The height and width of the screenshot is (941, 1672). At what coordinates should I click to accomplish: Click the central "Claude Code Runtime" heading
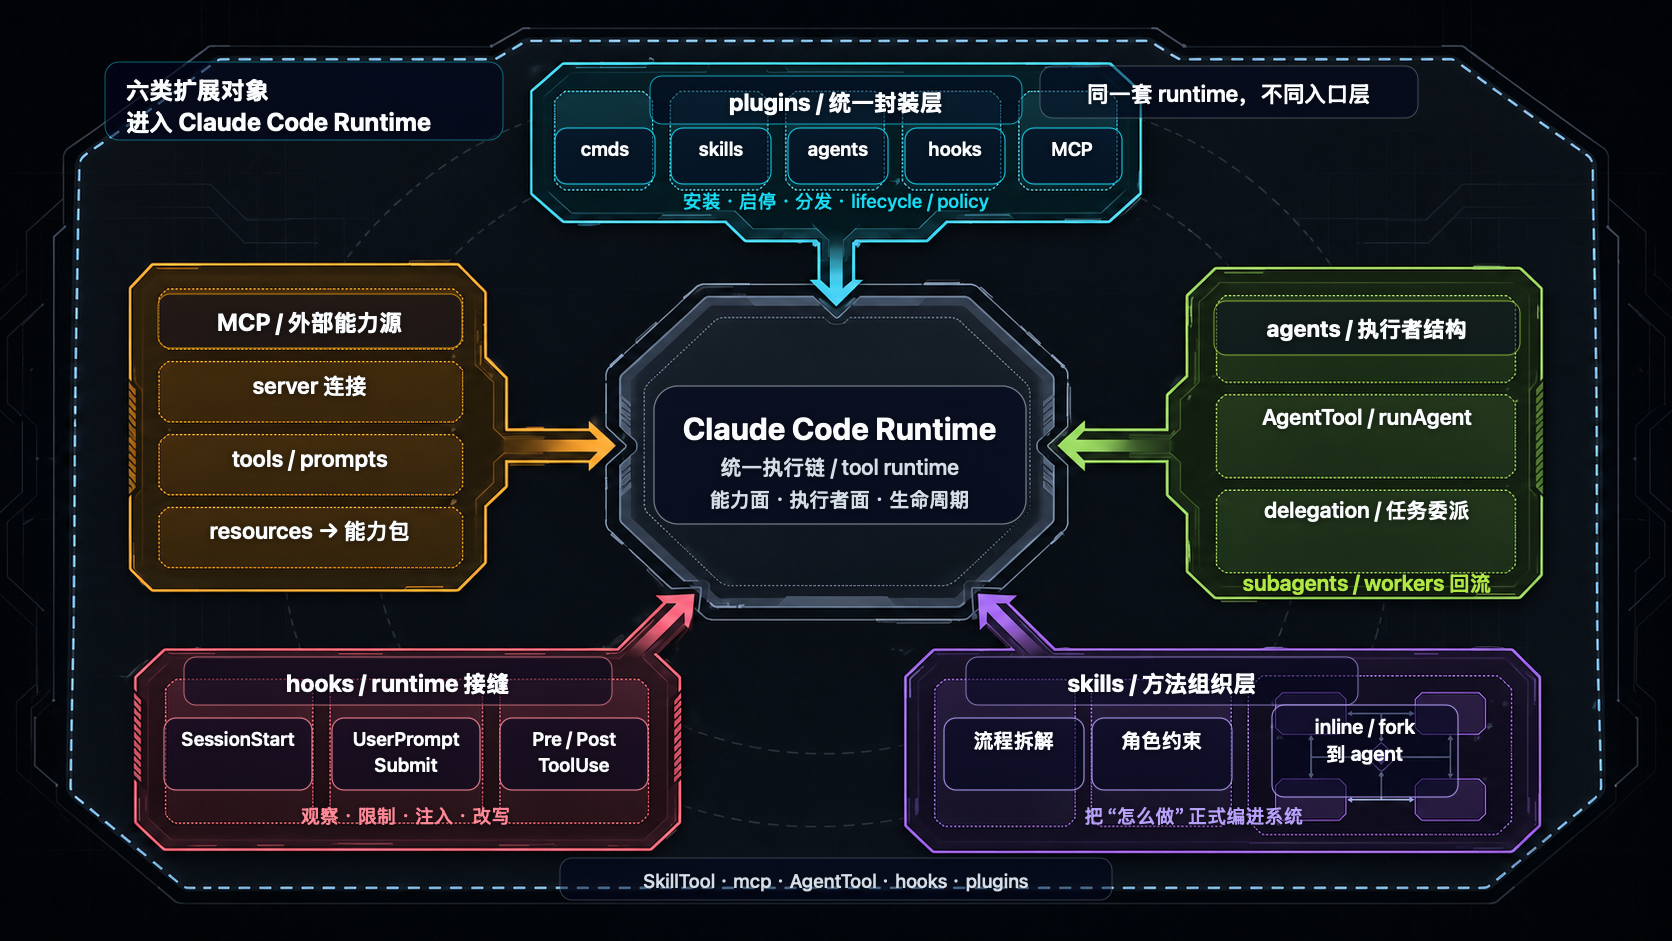click(839, 429)
